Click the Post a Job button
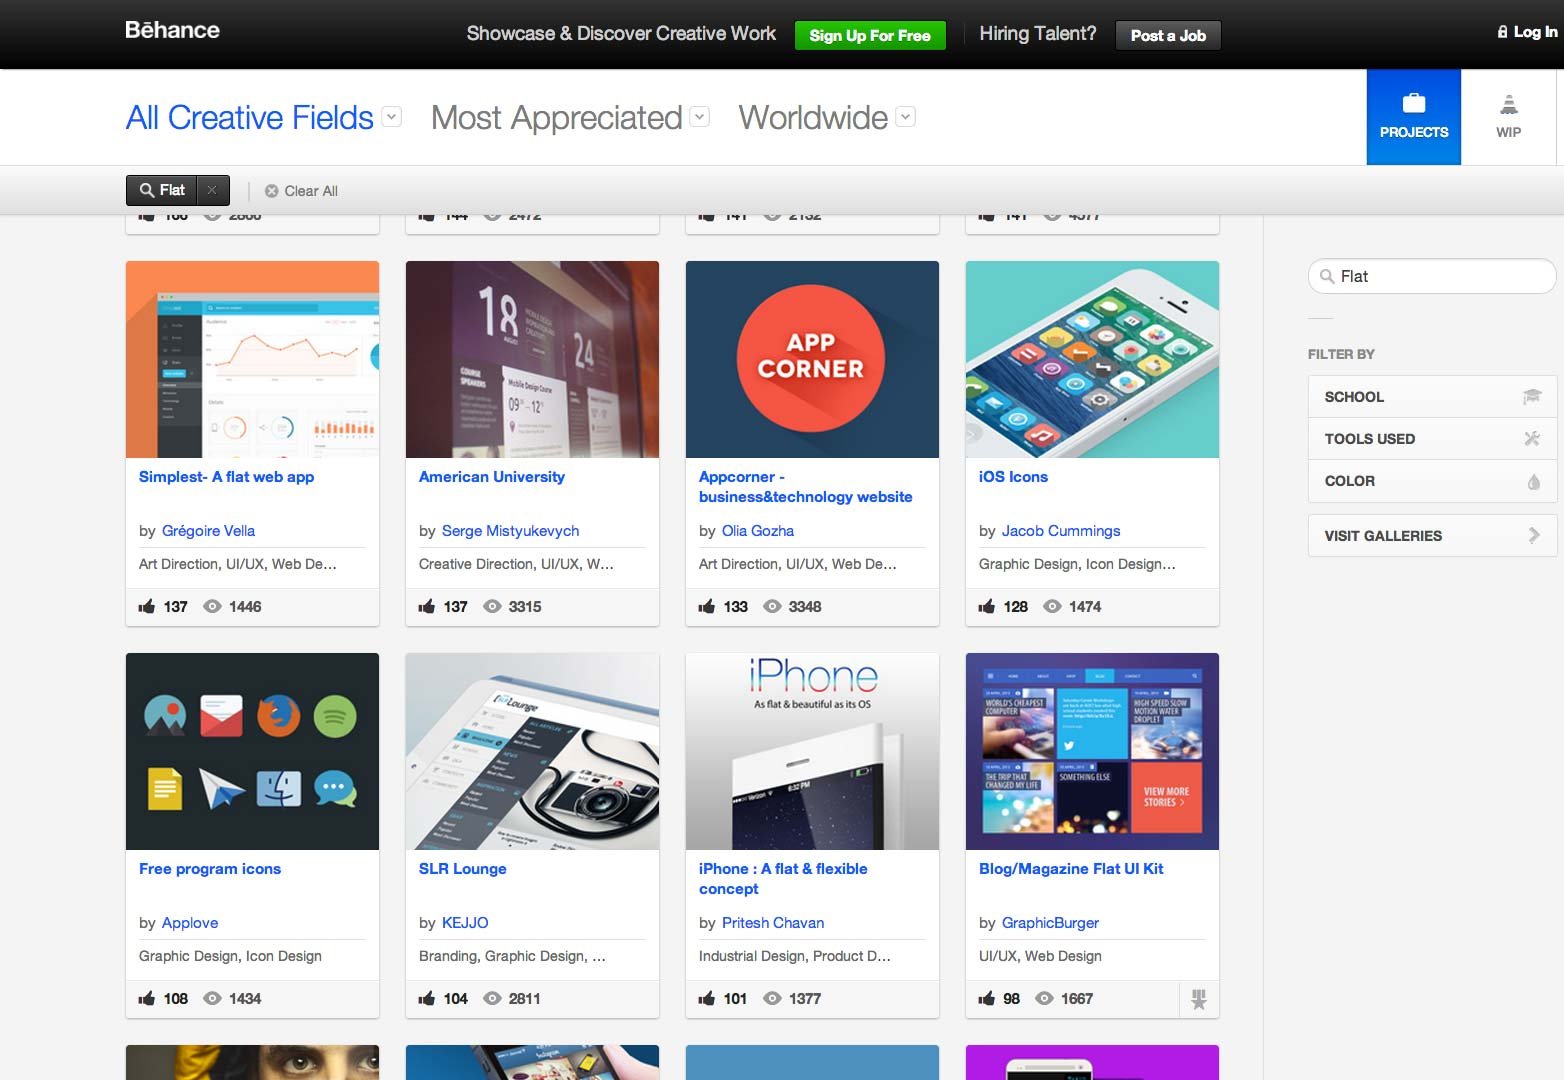 (x=1168, y=35)
